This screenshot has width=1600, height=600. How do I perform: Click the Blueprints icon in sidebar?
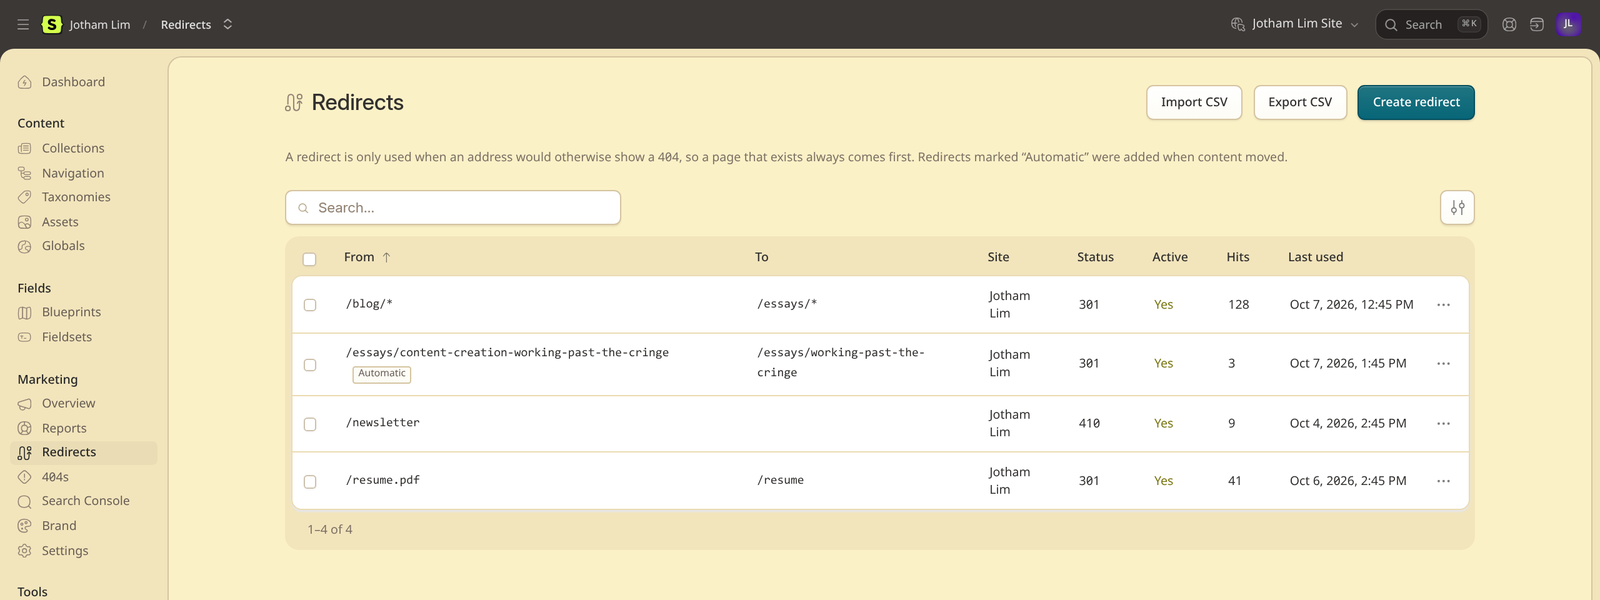coord(25,312)
